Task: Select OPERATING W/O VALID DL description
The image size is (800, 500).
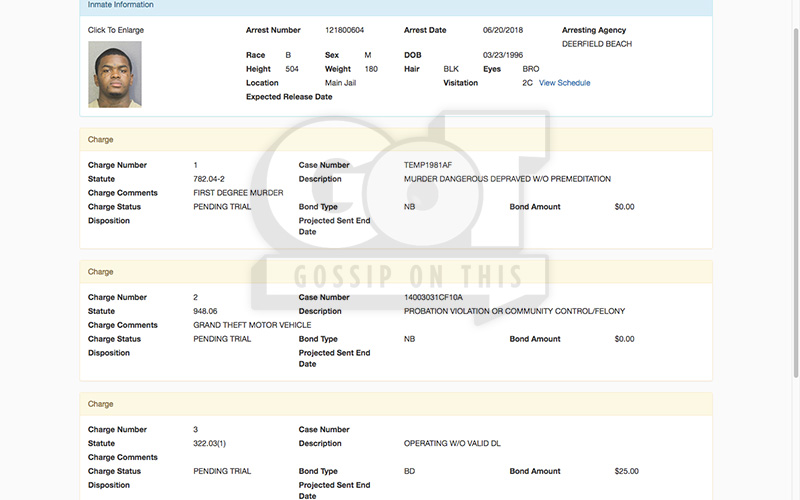Action: [x=452, y=443]
